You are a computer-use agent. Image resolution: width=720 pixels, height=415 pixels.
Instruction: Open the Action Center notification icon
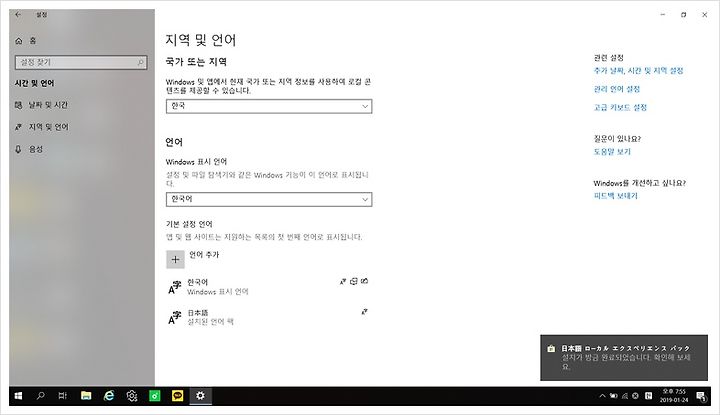[701, 396]
